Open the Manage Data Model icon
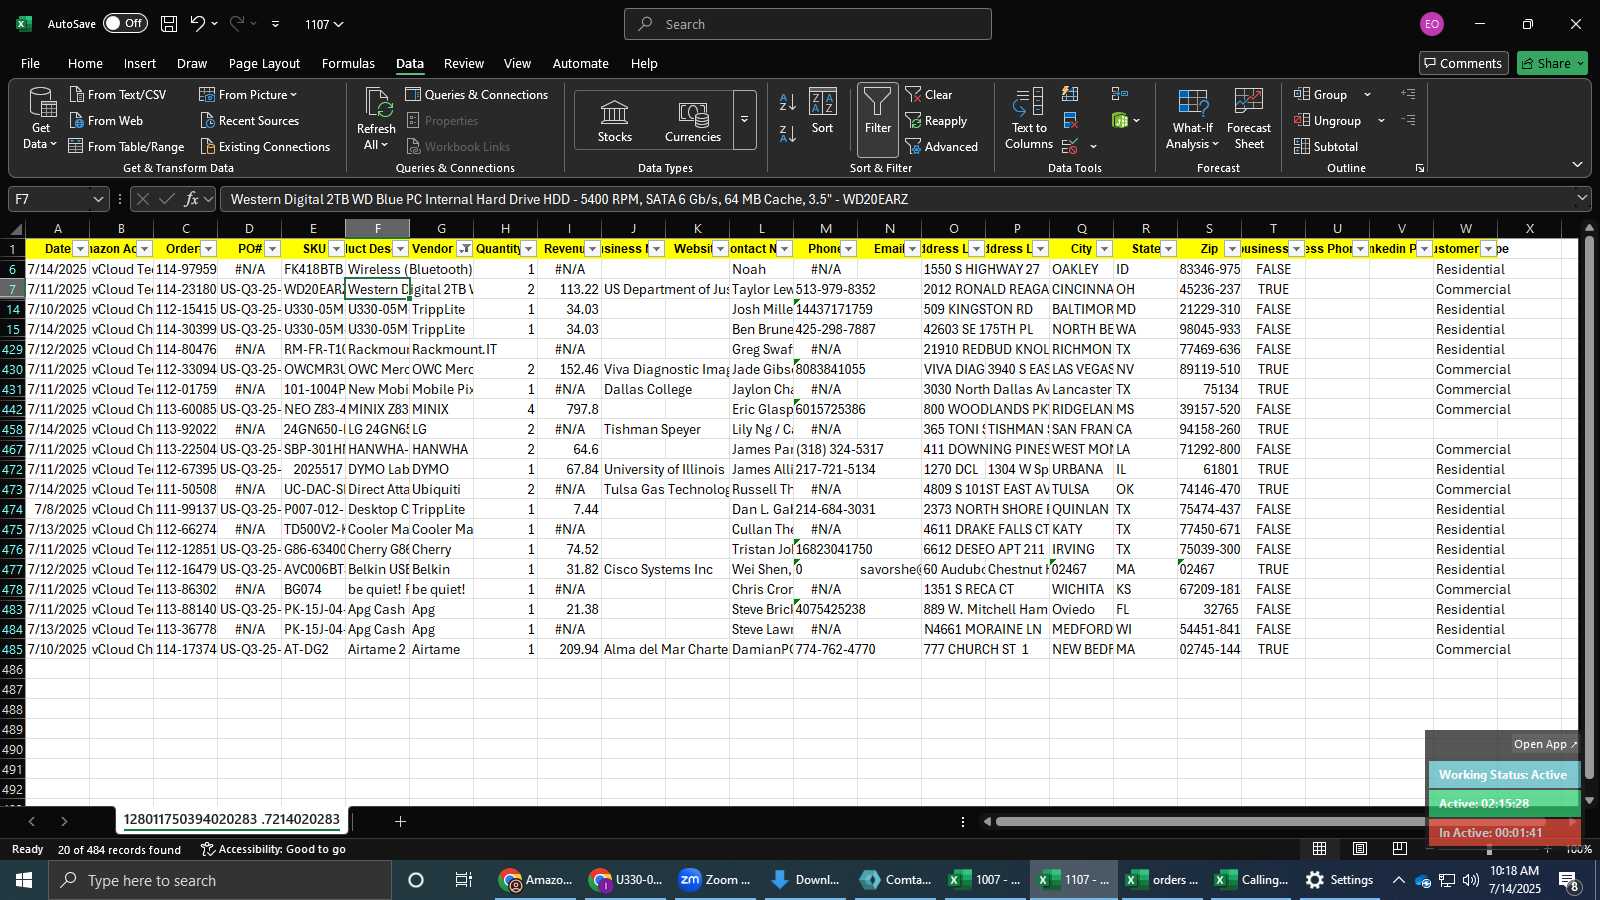The image size is (1600, 900). click(x=1120, y=121)
